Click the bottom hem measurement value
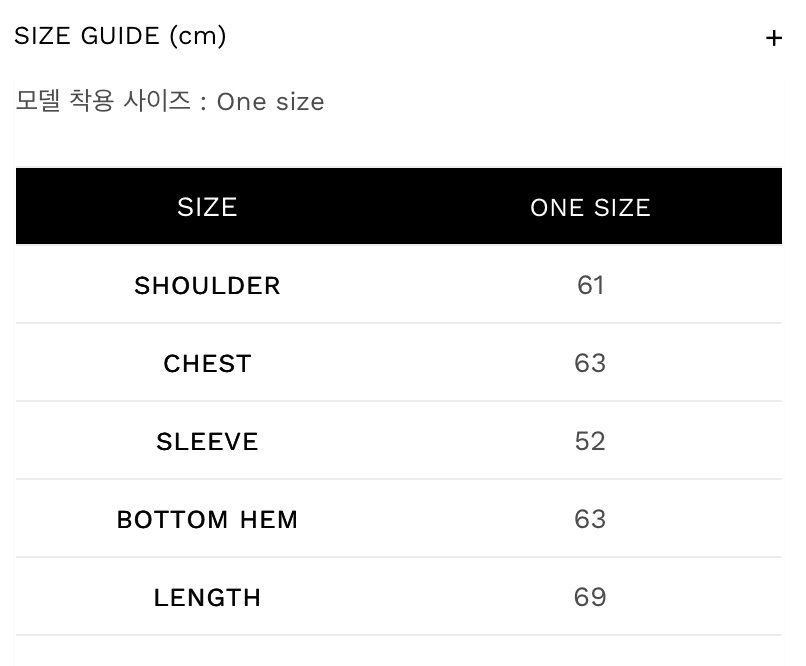Screen dimensions: 806x666 click(x=590, y=519)
